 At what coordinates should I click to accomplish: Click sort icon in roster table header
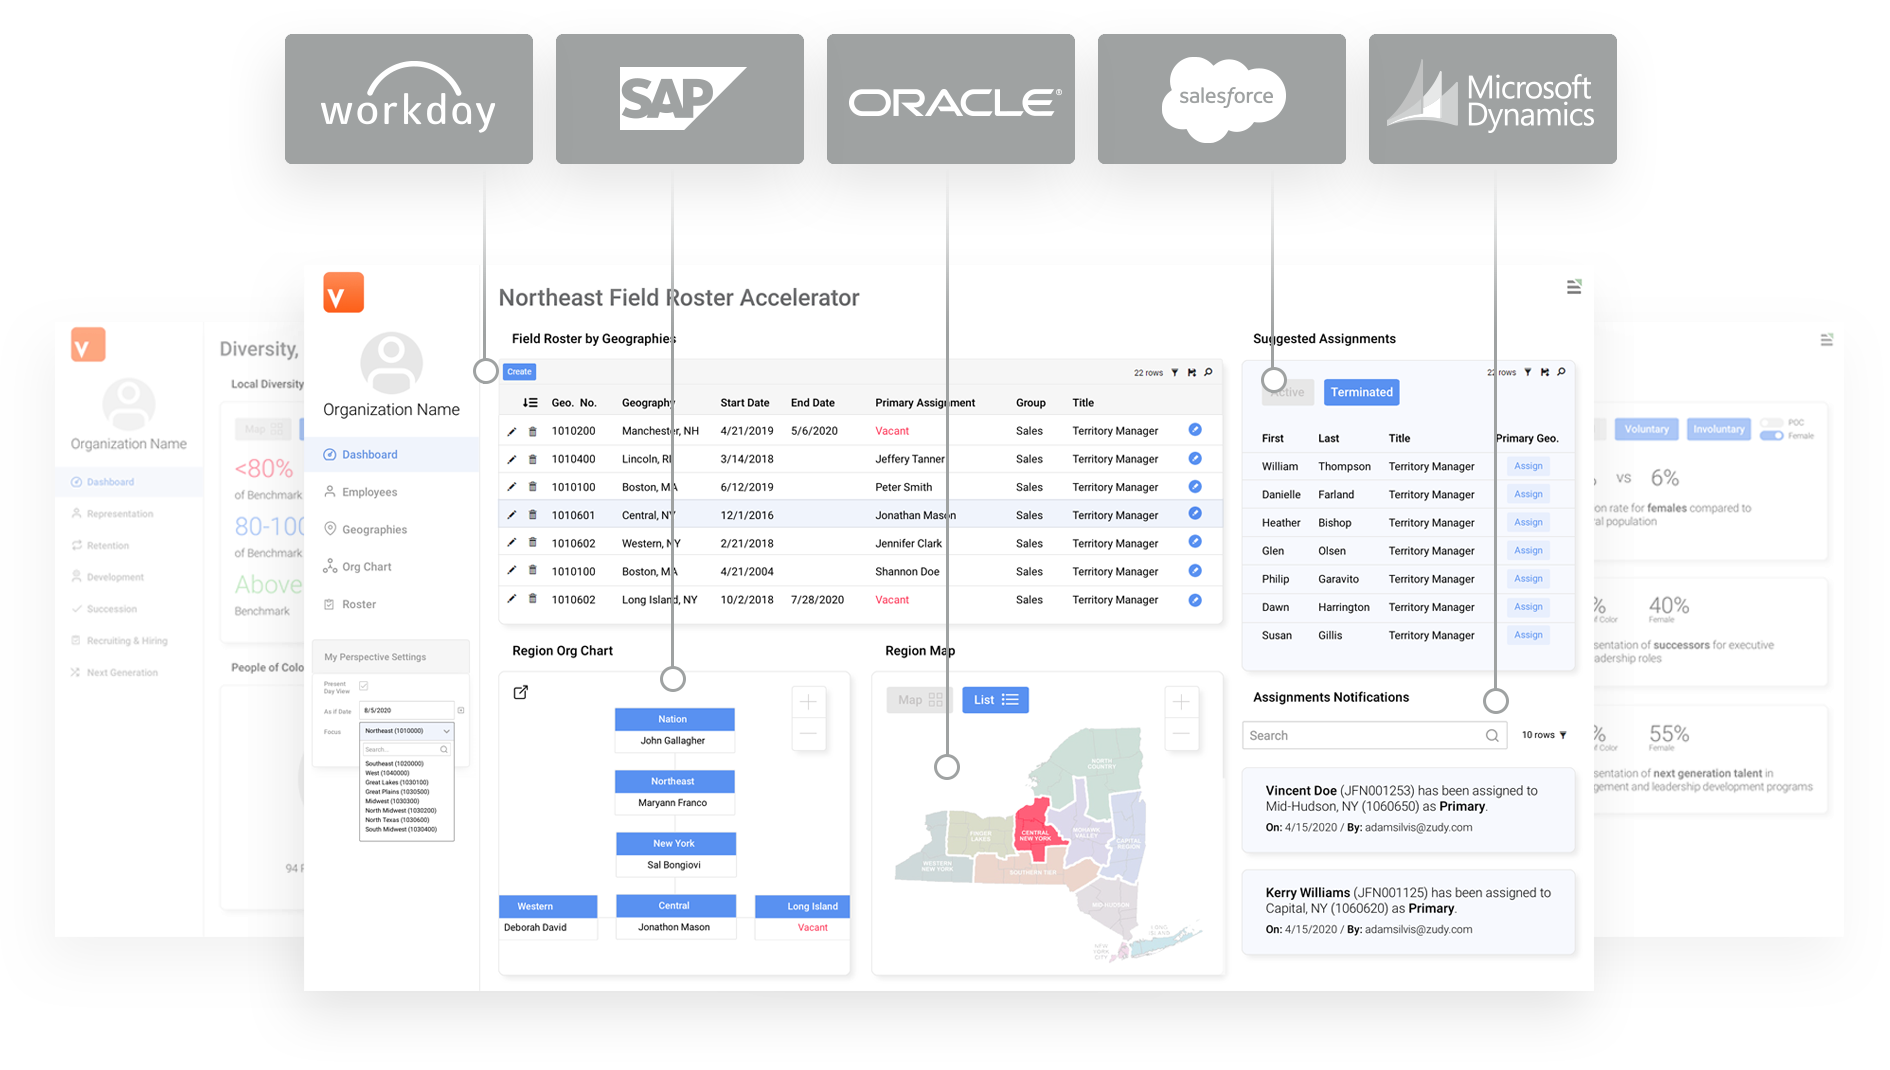coord(530,402)
